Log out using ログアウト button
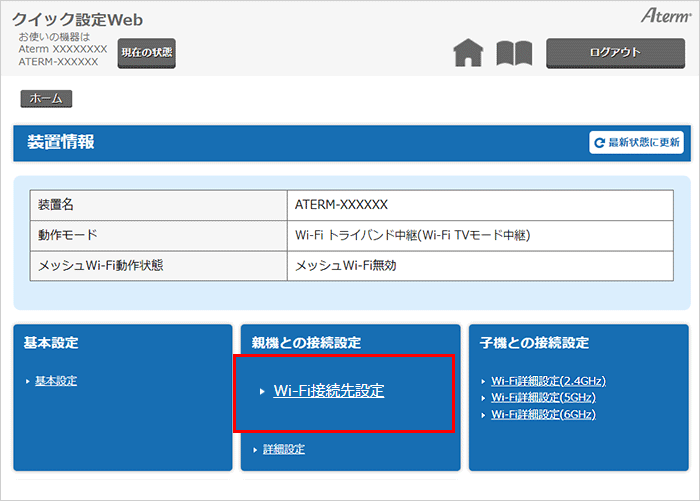 click(614, 53)
